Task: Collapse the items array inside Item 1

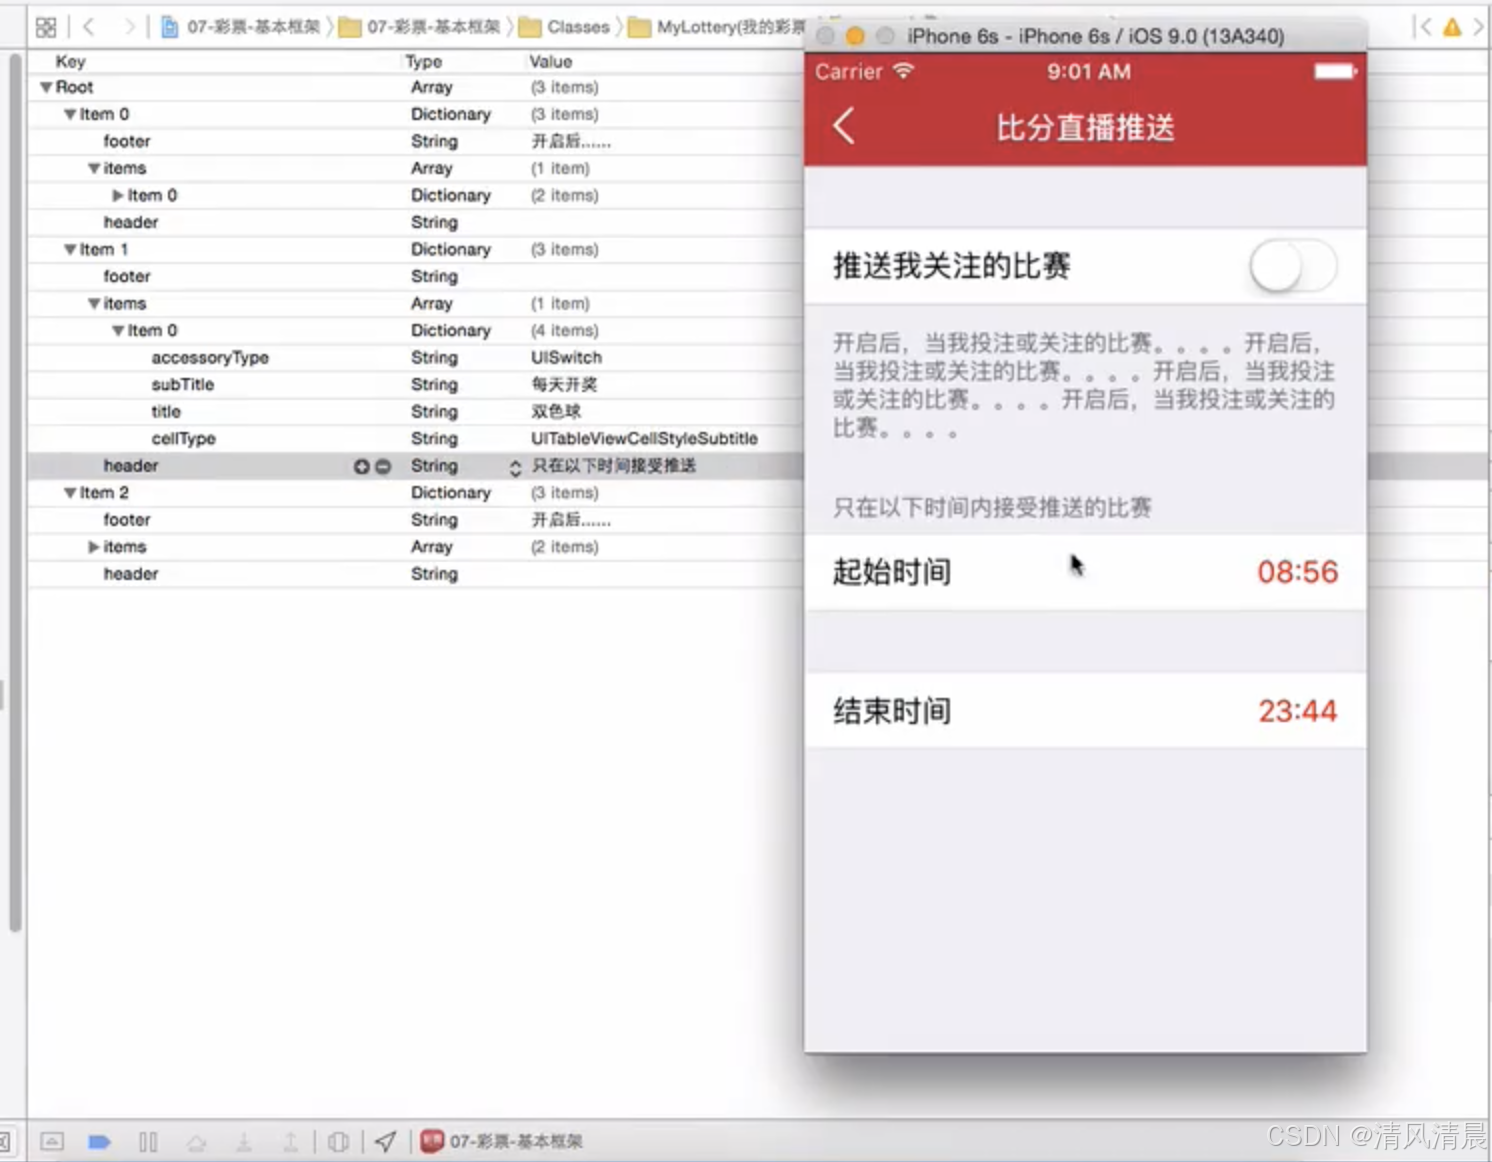Action: coord(94,303)
